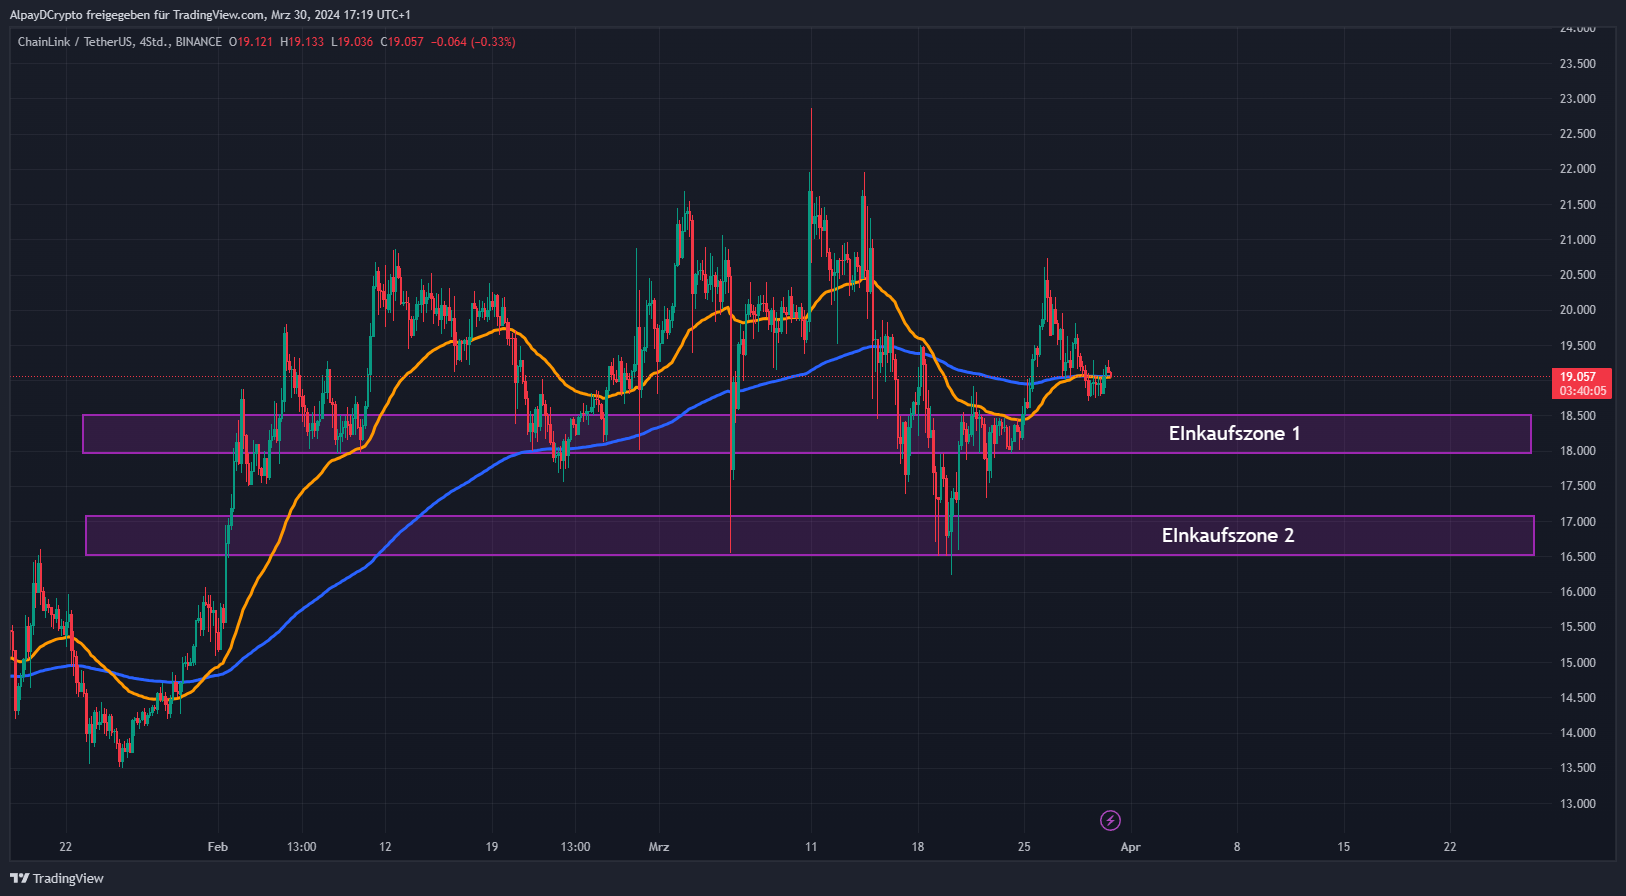Click the high value H19.133

[x=302, y=42]
